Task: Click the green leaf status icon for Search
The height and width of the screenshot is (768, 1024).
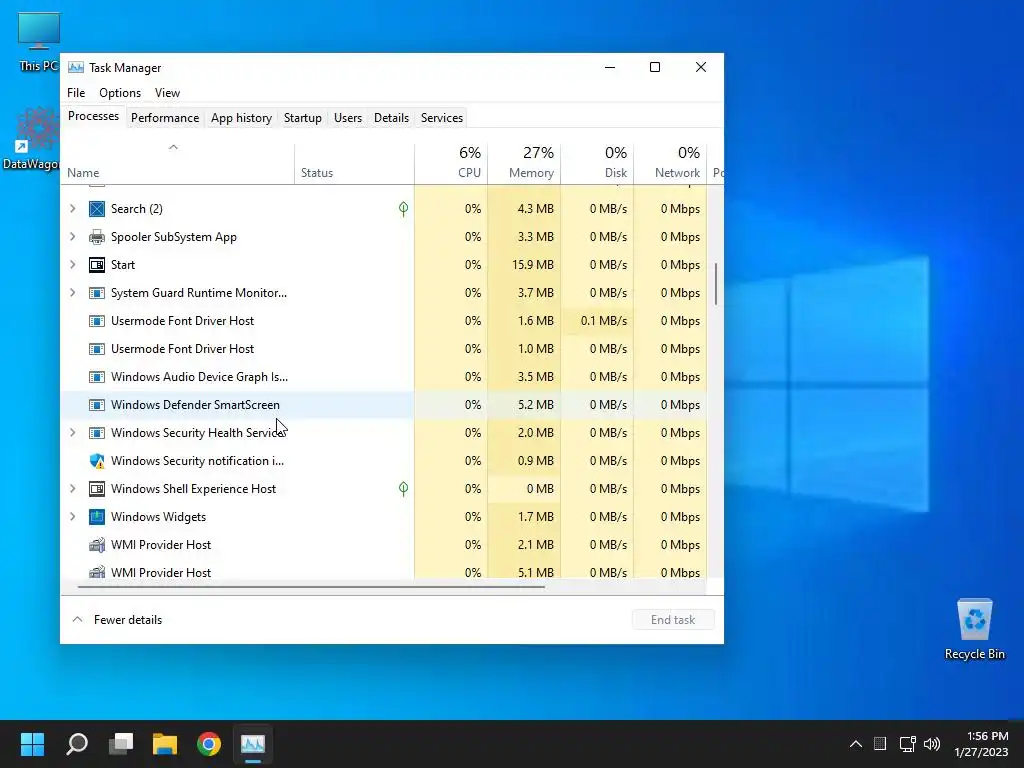Action: coord(404,209)
